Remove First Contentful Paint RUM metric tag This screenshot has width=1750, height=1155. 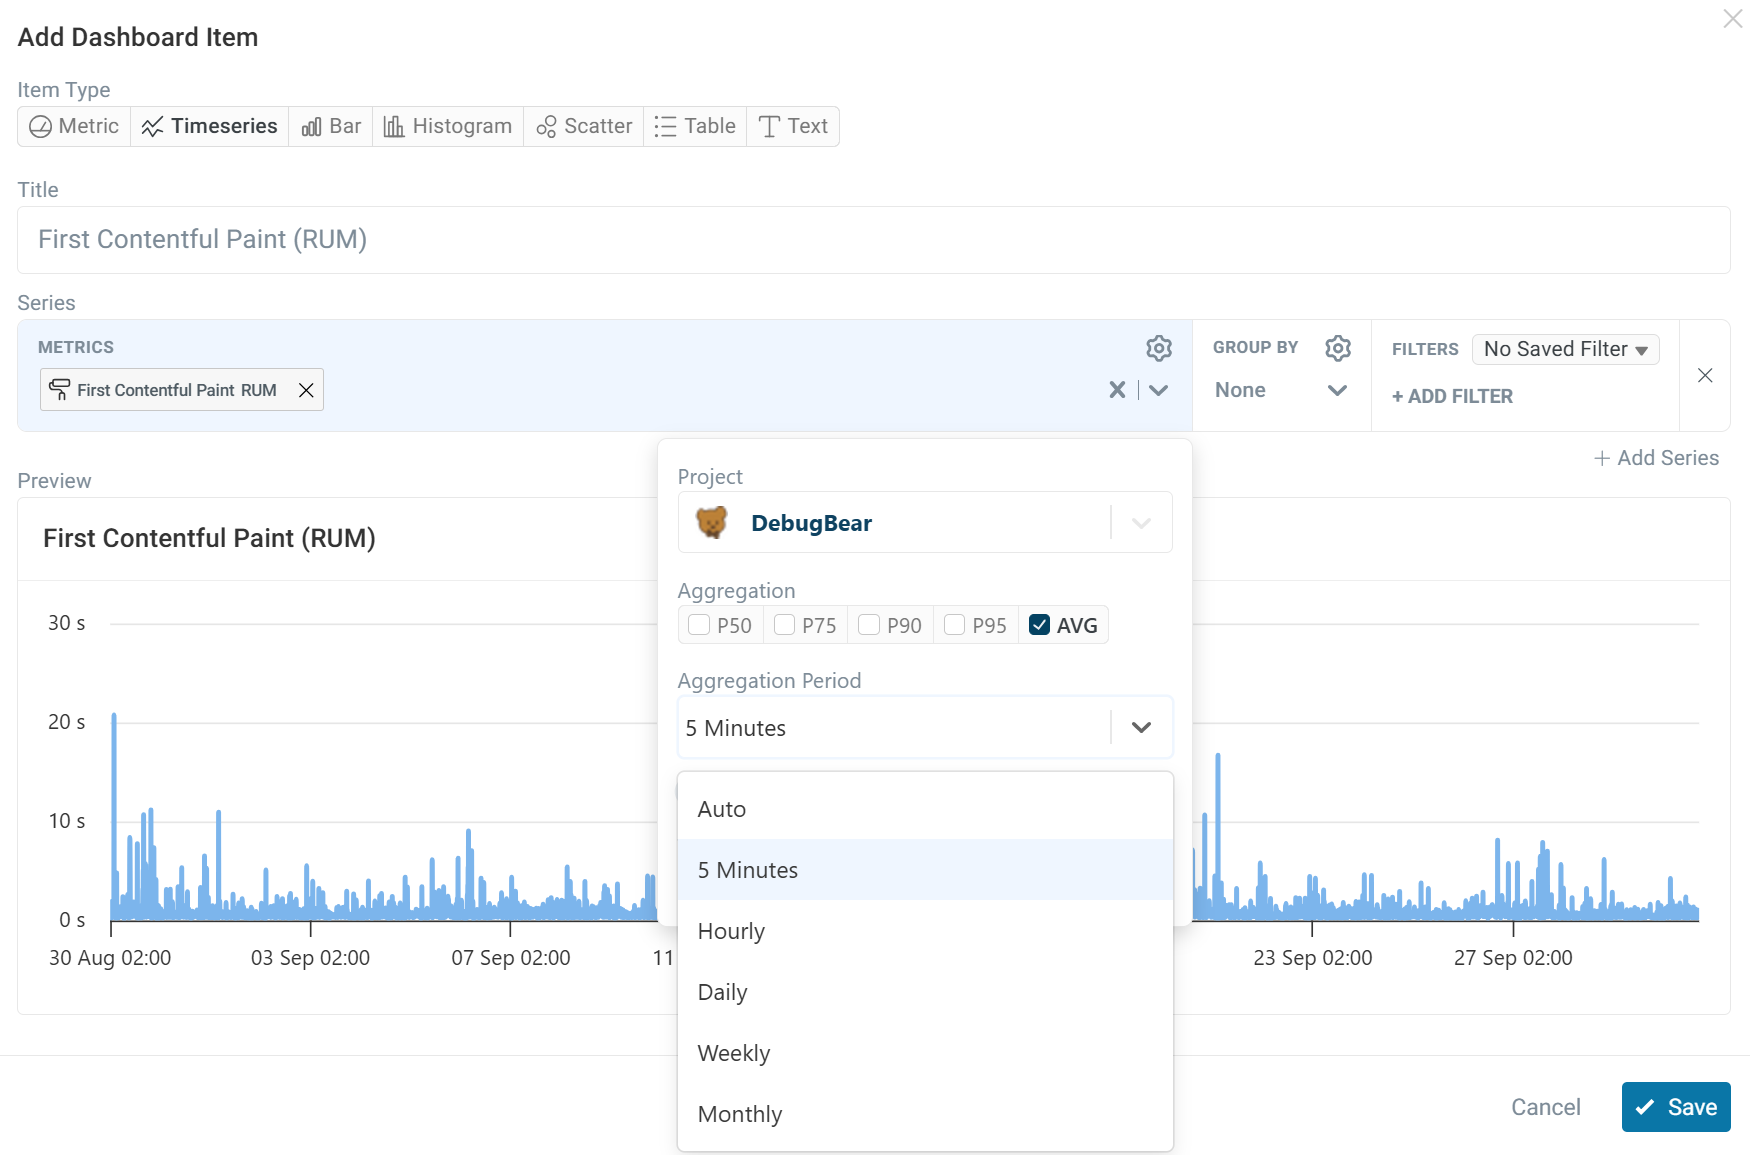[x=306, y=390]
